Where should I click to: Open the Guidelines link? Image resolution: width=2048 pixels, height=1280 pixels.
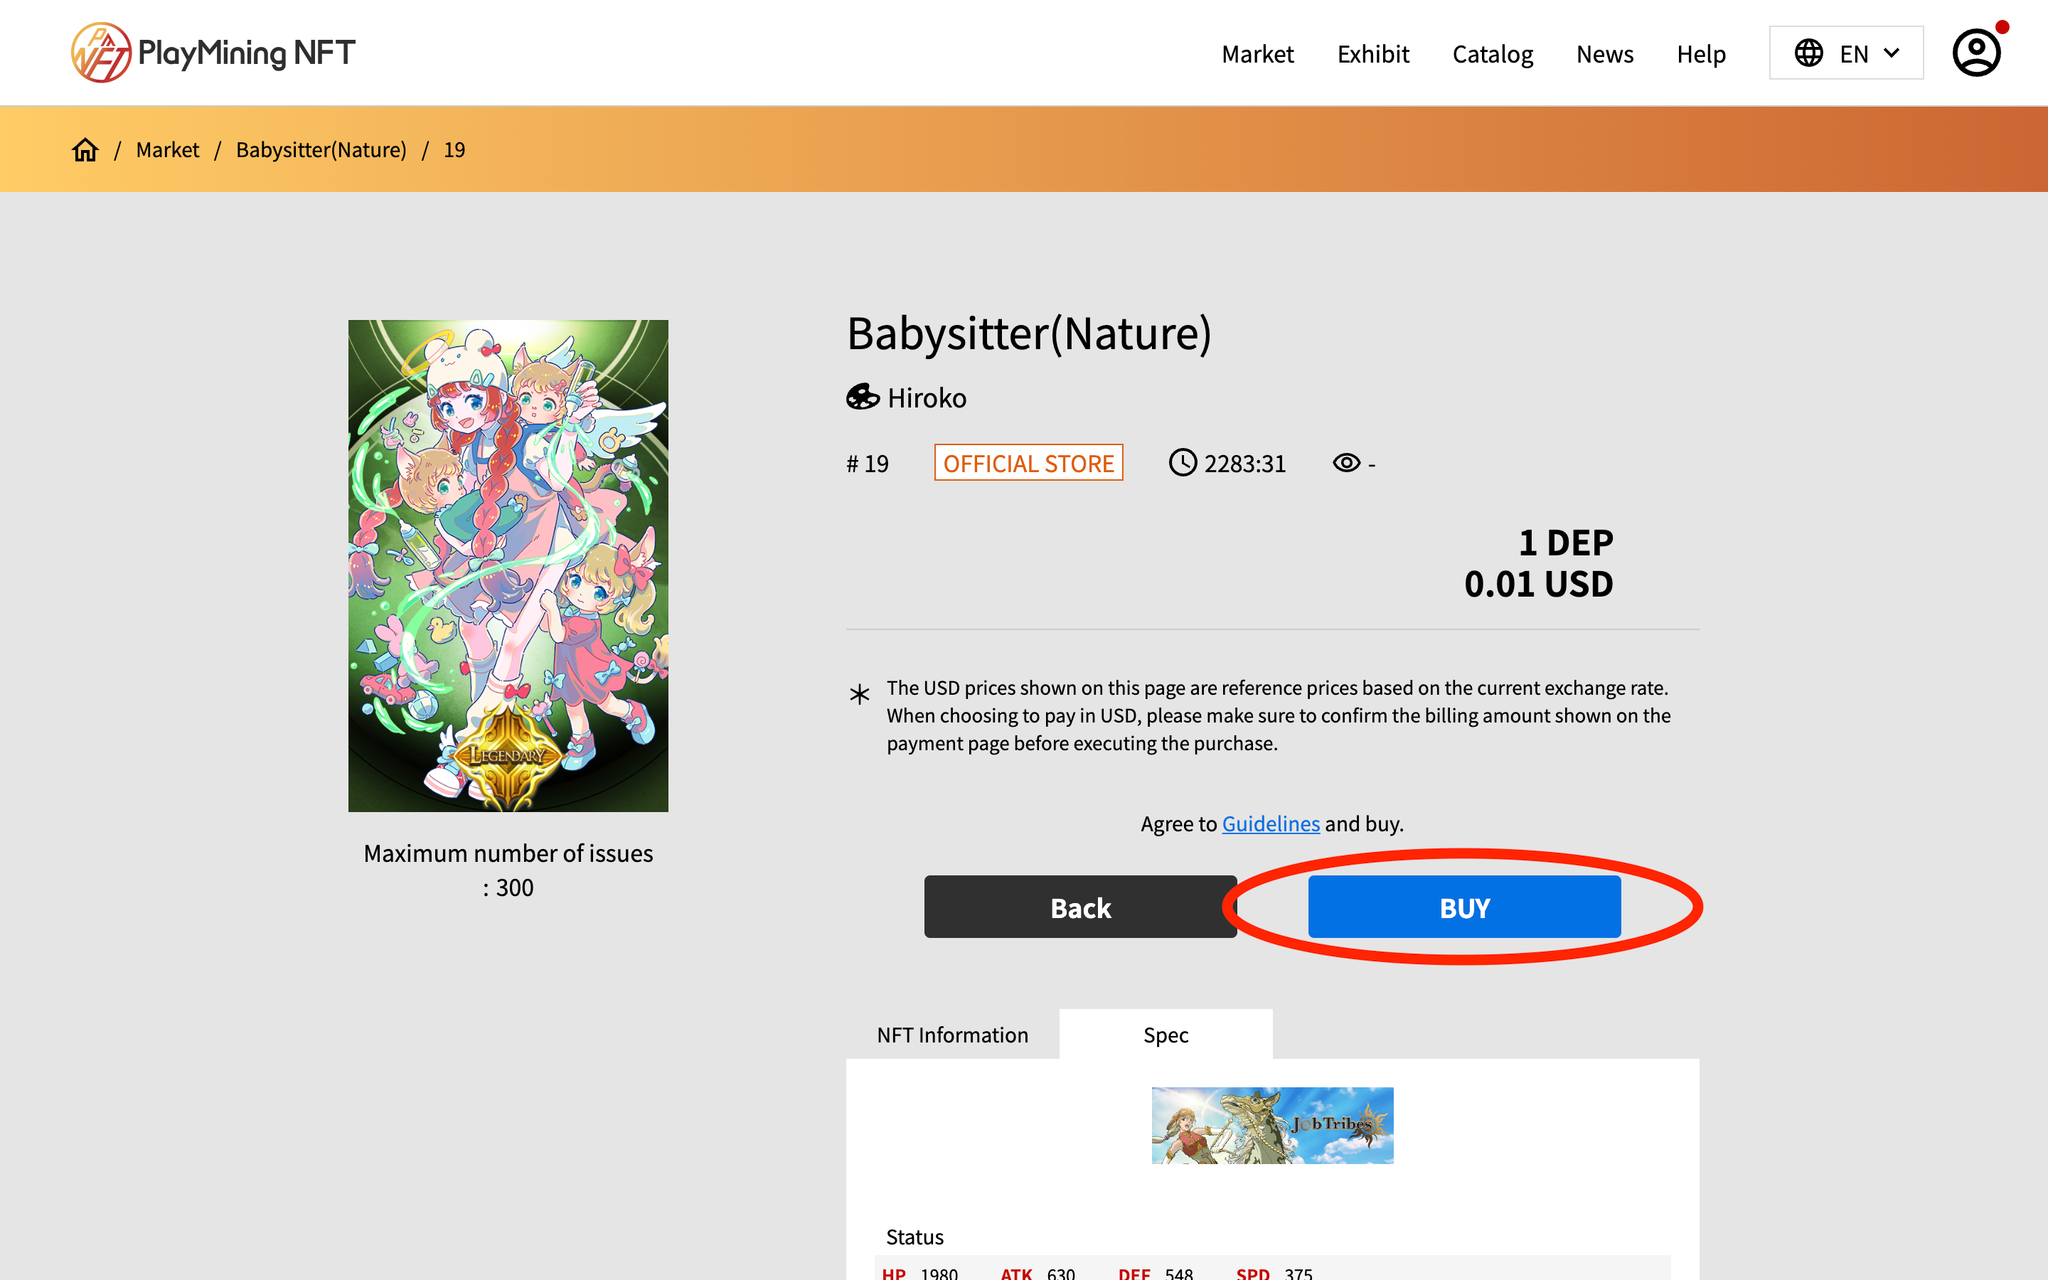tap(1270, 824)
